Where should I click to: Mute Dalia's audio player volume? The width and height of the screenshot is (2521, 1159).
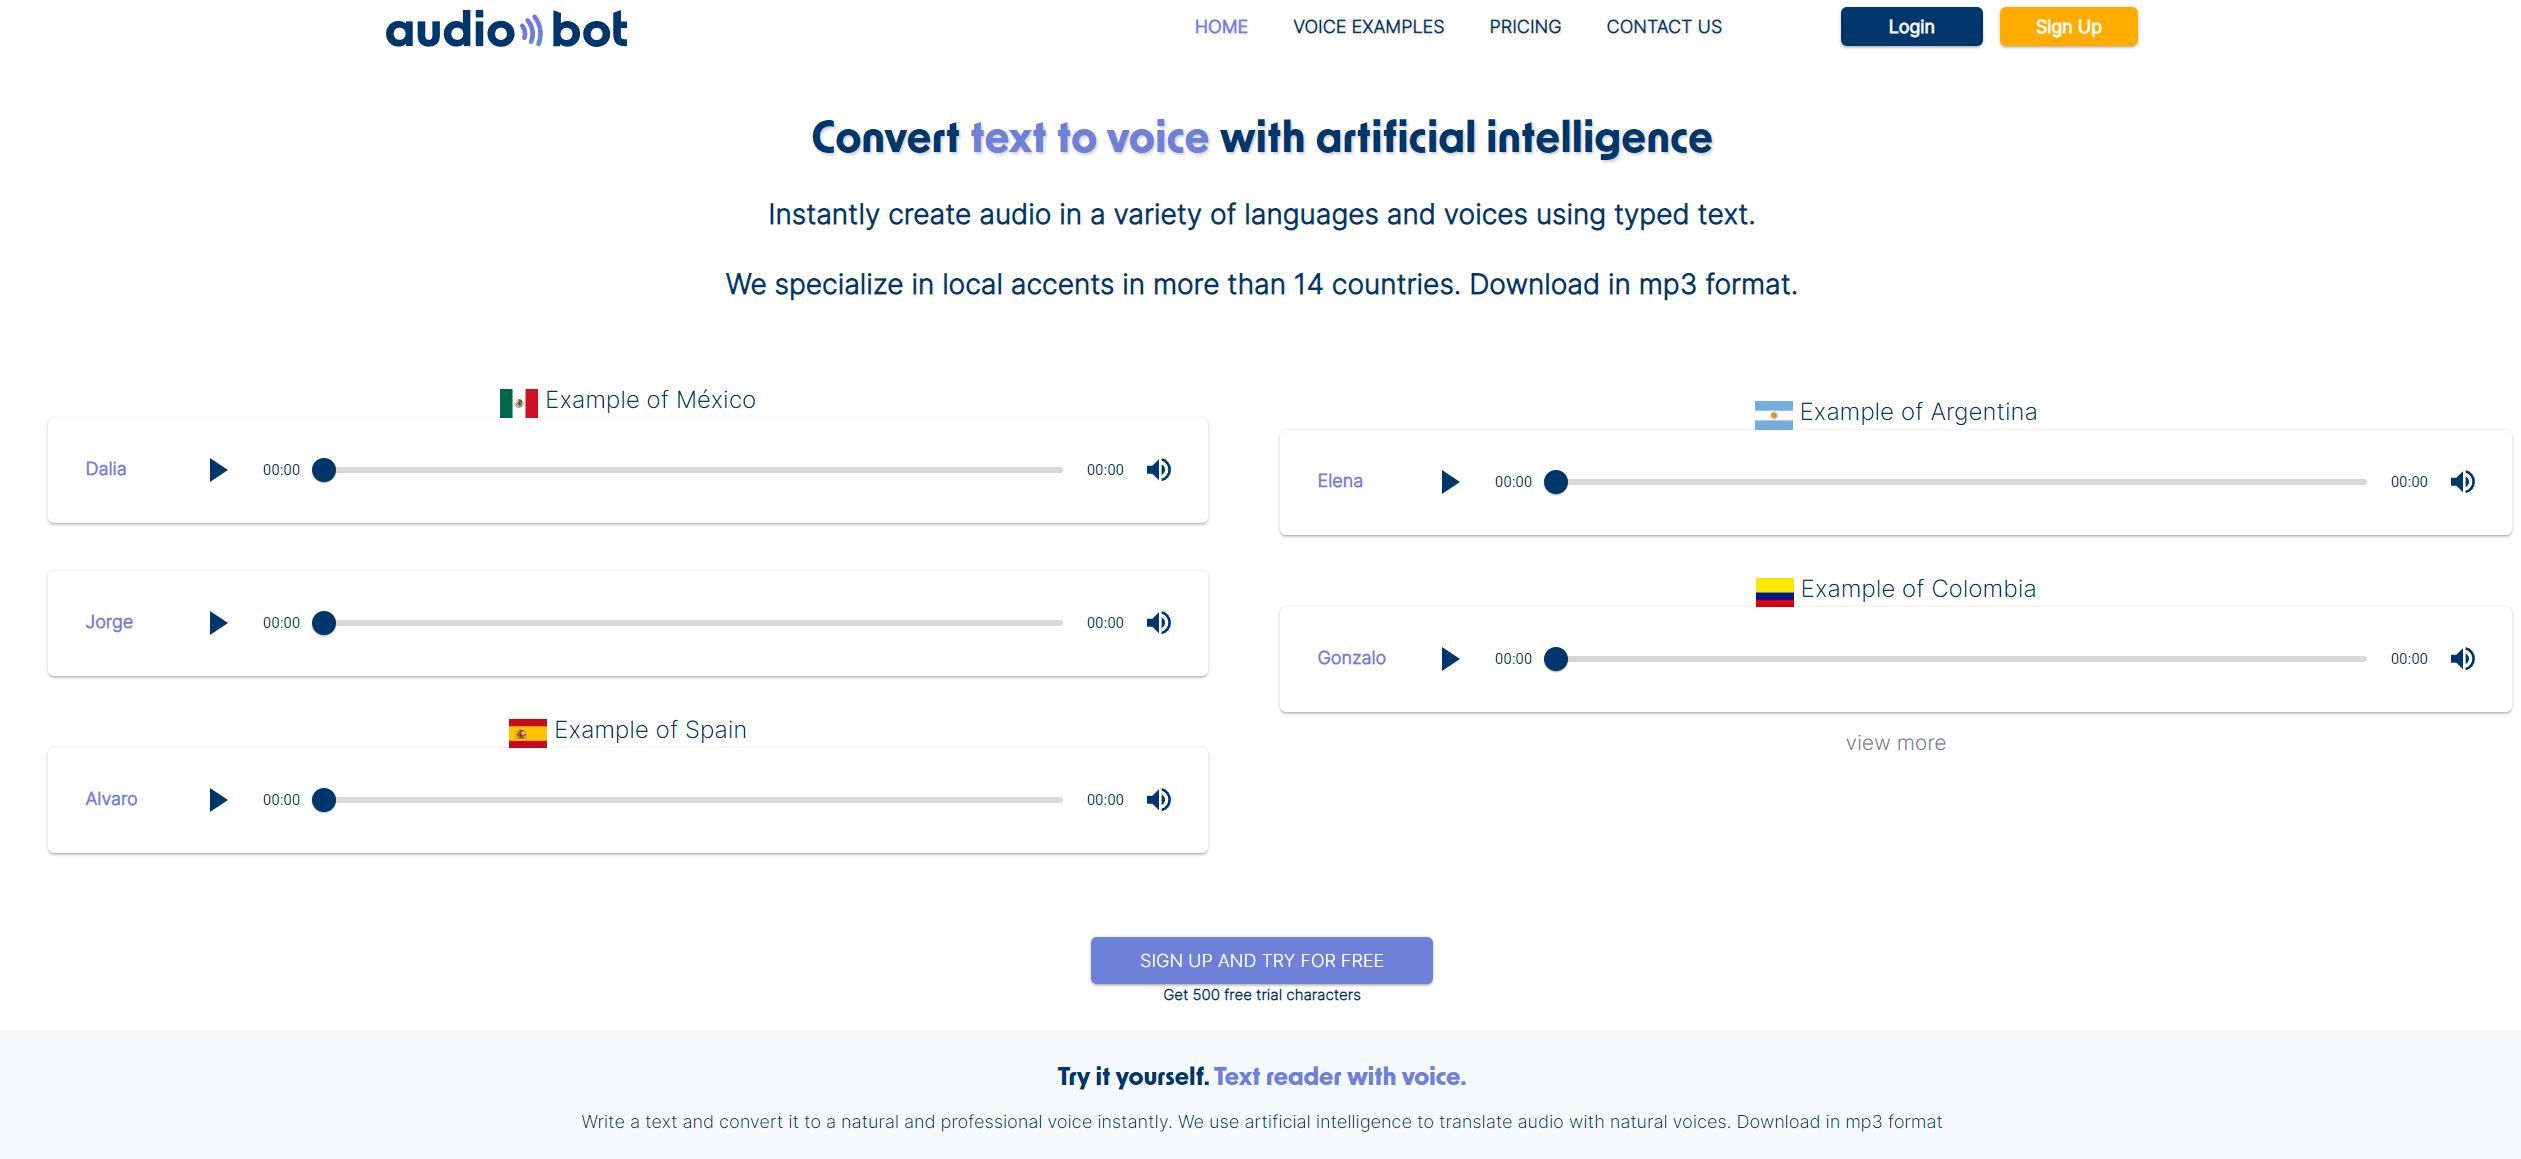click(1159, 469)
